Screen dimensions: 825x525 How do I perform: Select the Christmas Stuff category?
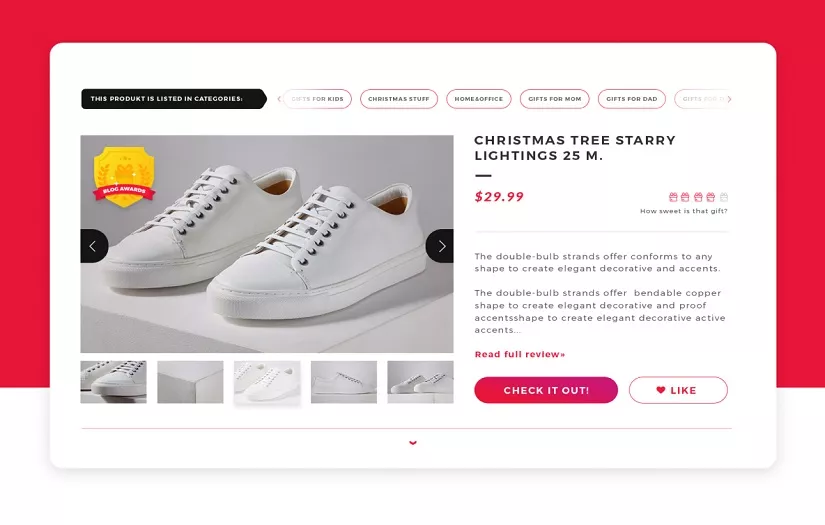398,99
